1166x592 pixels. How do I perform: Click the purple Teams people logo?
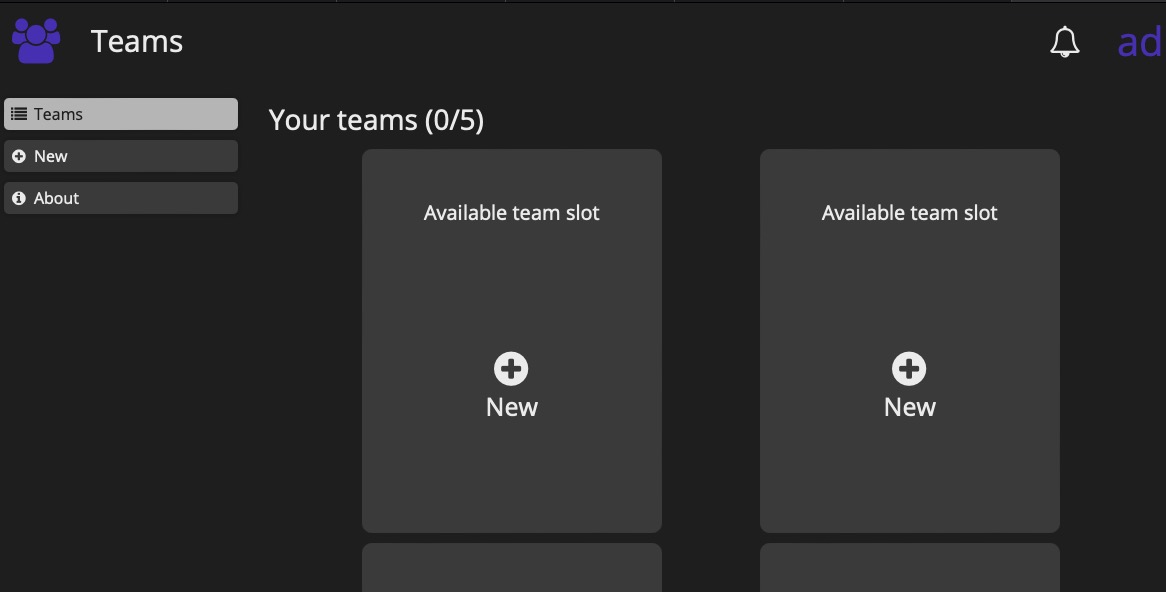point(35,40)
